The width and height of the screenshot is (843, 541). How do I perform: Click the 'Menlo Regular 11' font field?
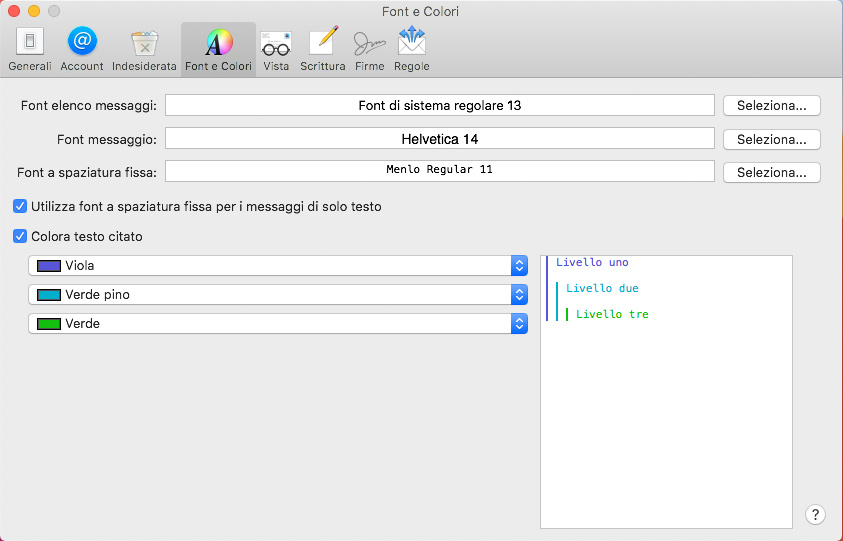[440, 172]
